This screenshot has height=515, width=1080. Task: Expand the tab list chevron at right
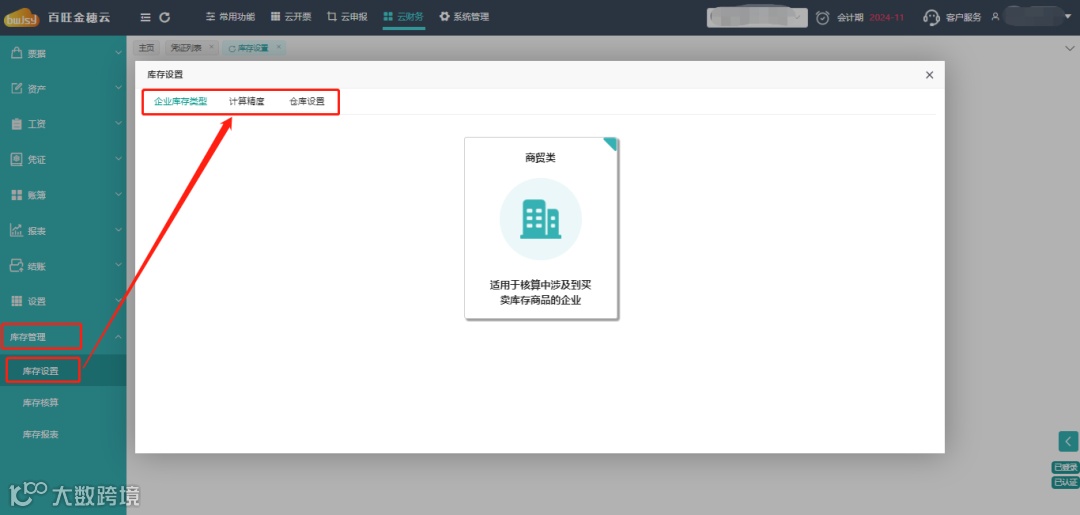click(x=1070, y=48)
